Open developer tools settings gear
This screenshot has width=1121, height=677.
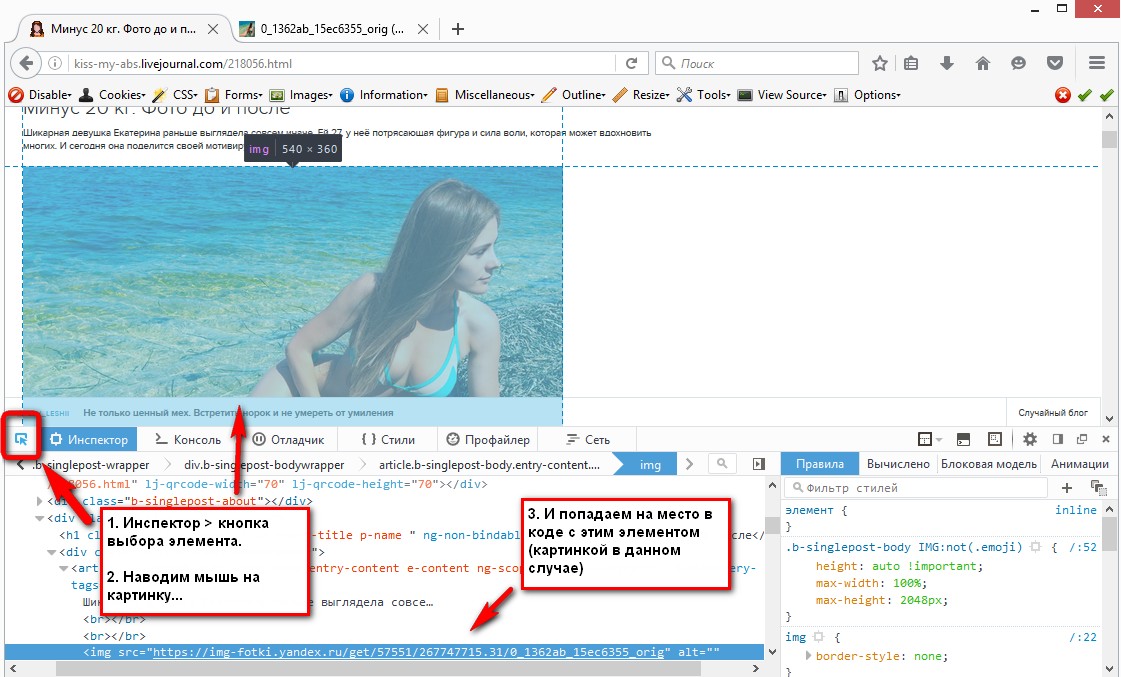[1029, 439]
